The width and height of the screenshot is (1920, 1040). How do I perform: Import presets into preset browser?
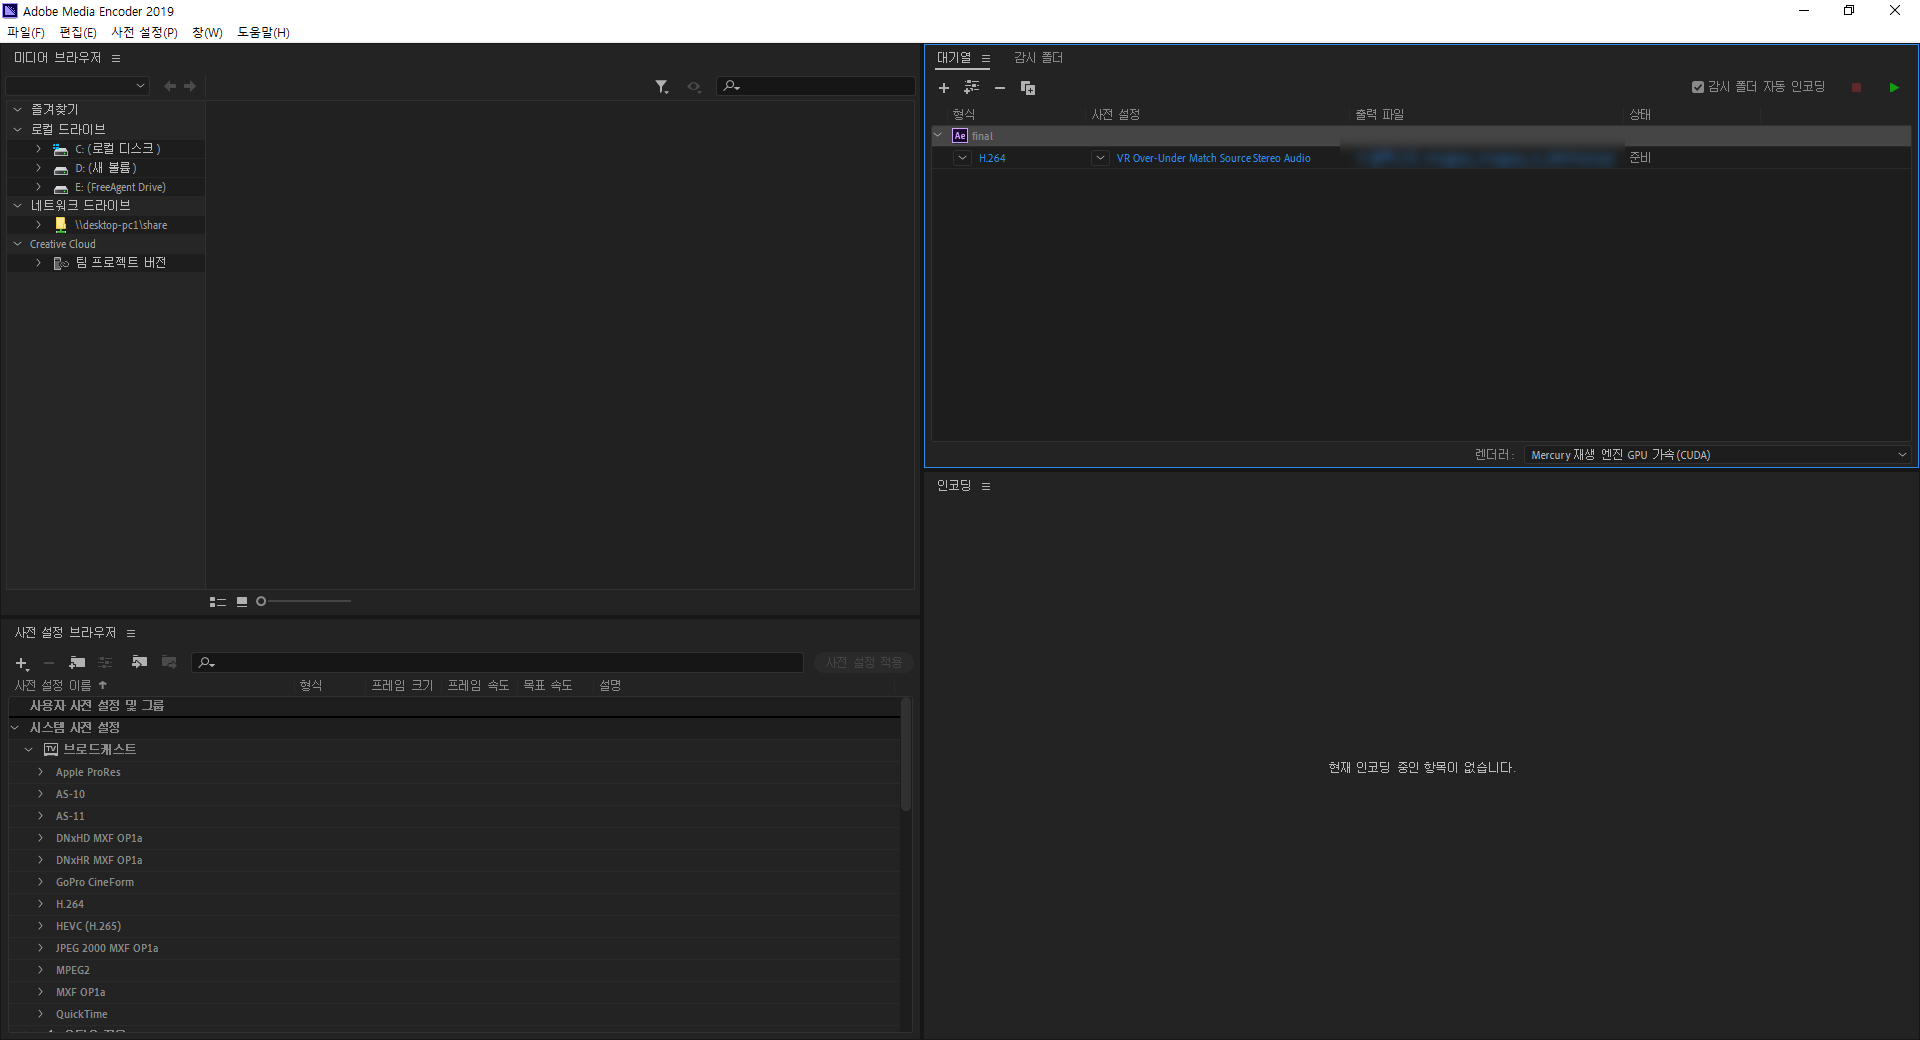139,662
